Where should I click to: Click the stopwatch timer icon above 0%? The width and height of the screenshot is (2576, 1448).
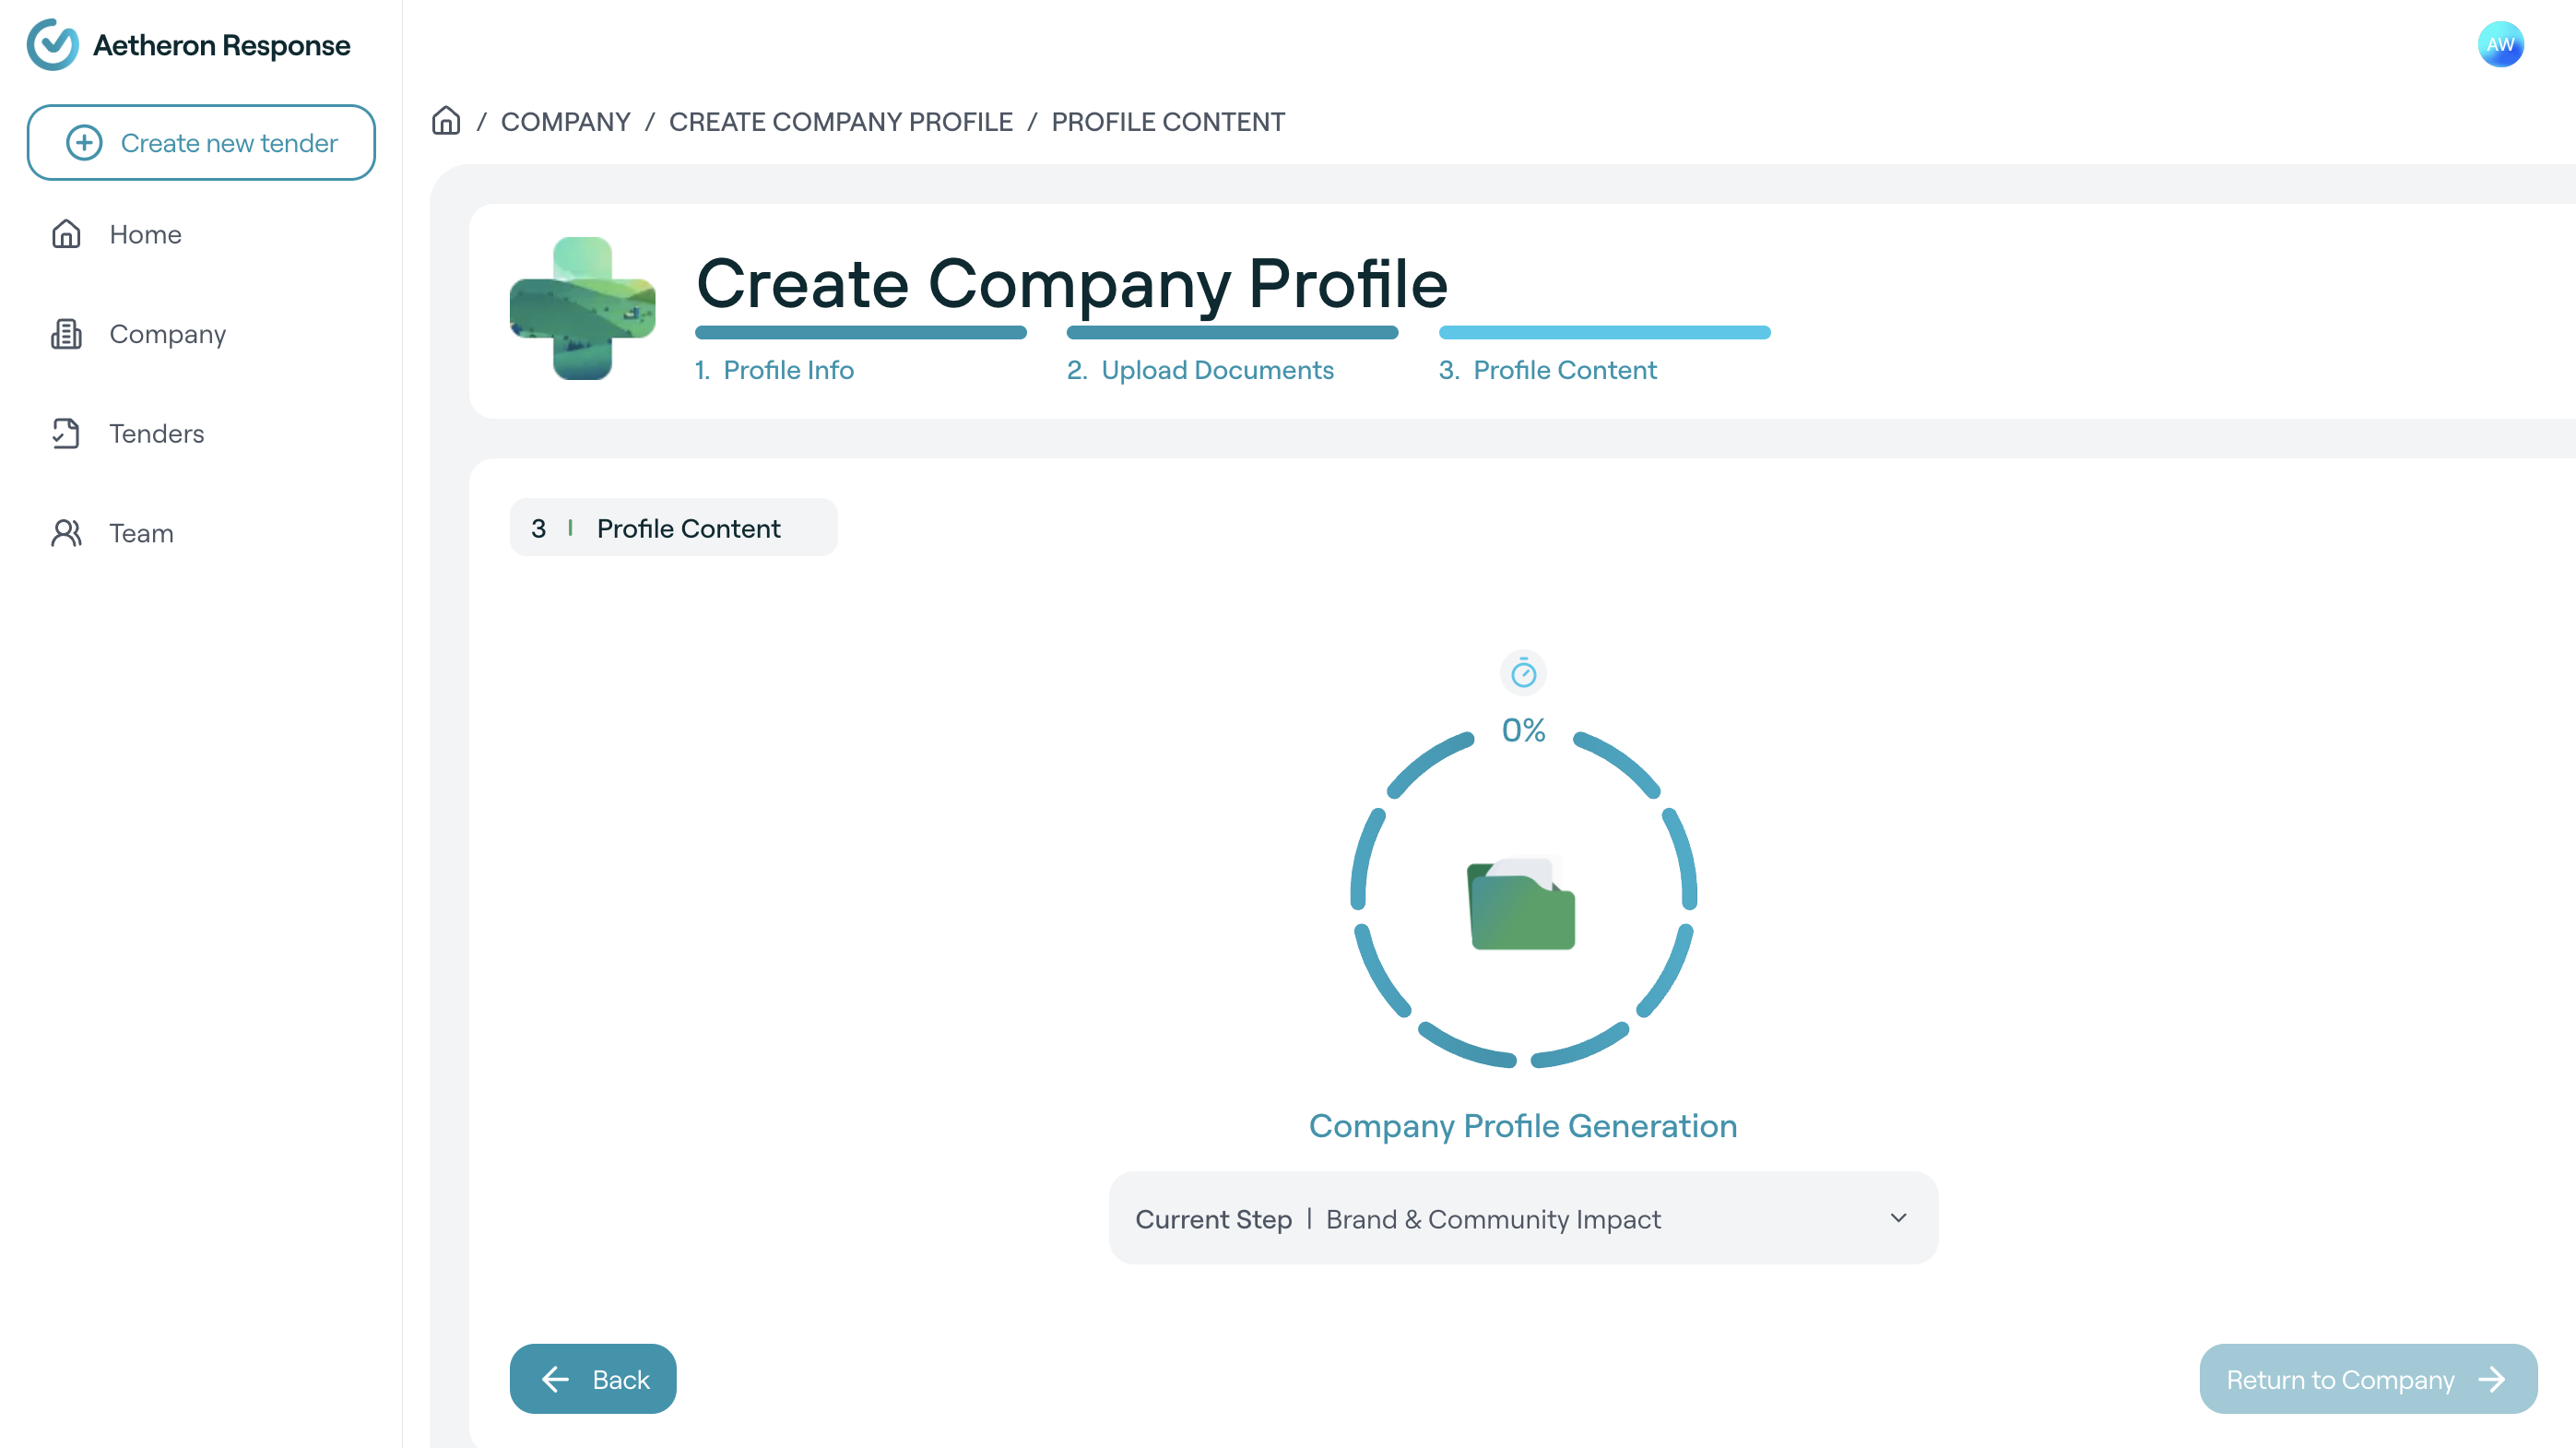[1523, 674]
